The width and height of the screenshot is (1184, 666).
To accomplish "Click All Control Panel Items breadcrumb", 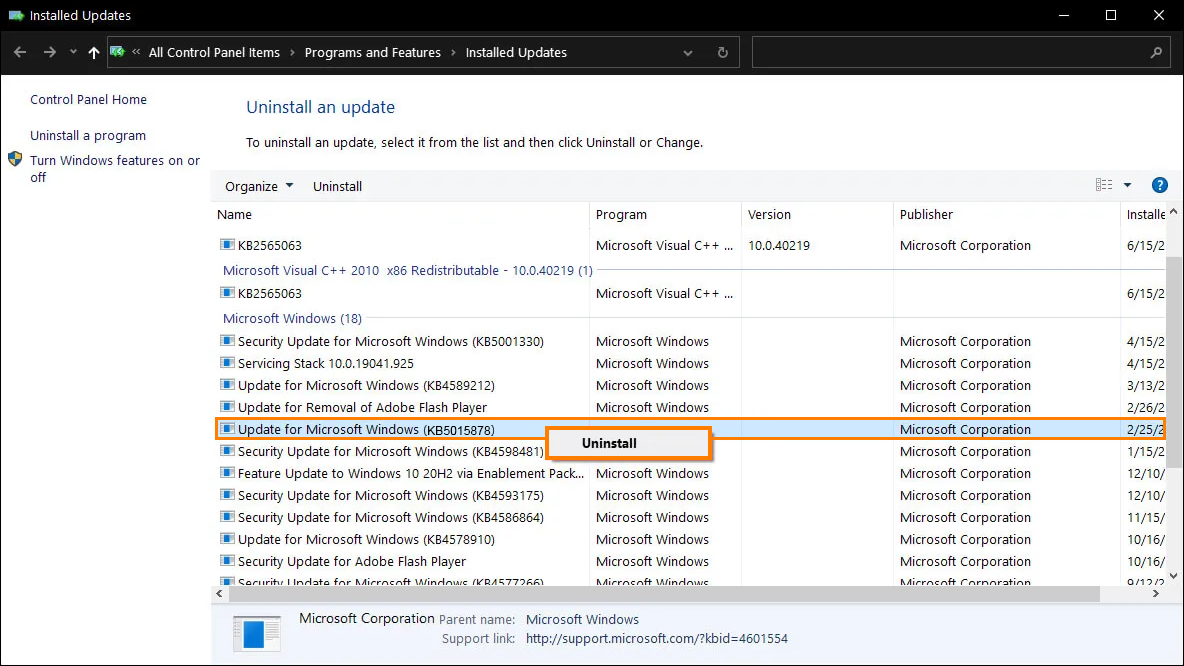I will tap(214, 53).
